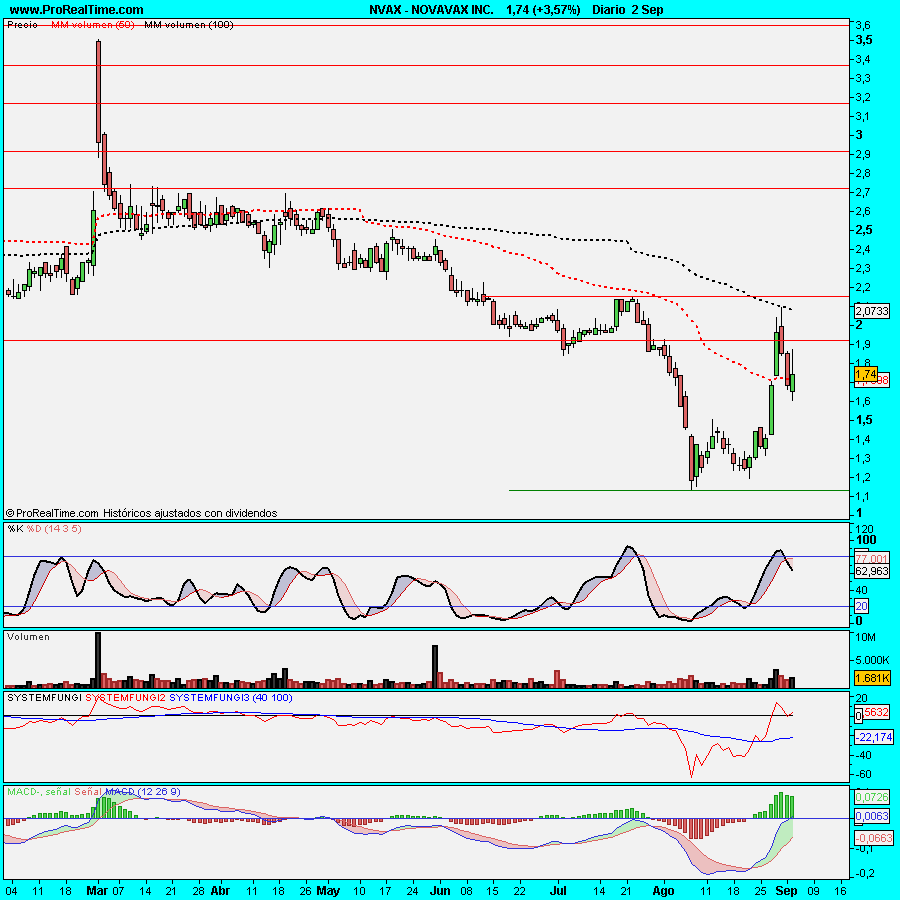Click the yellow 1.681K volume tag

coord(872,678)
